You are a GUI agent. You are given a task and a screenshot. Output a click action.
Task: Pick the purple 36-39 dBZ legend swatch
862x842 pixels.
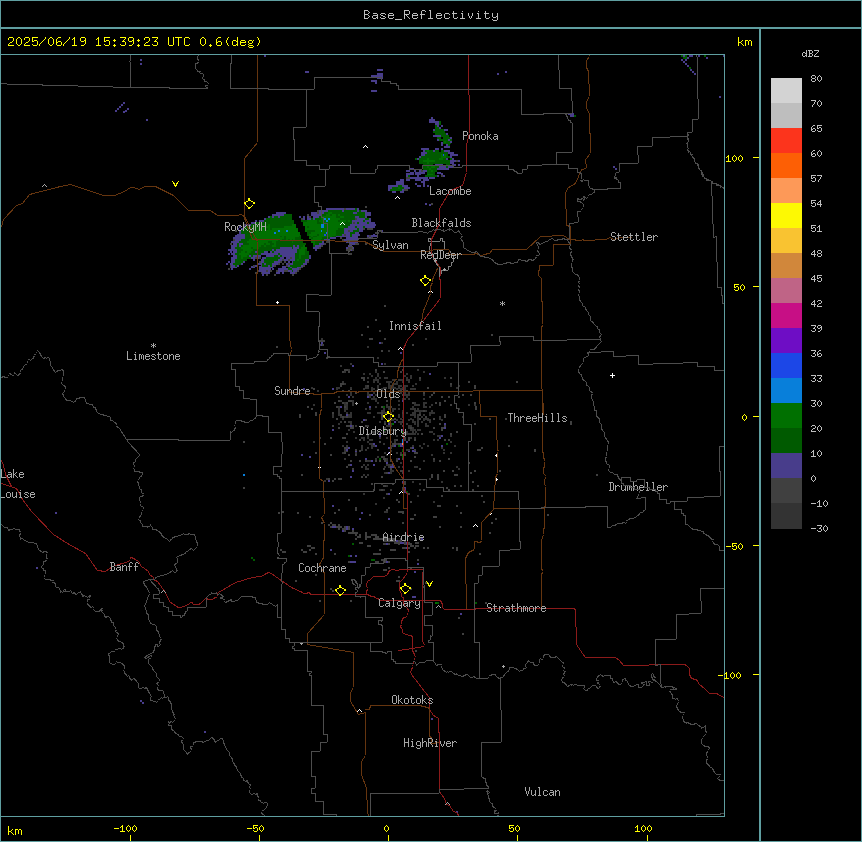click(786, 340)
